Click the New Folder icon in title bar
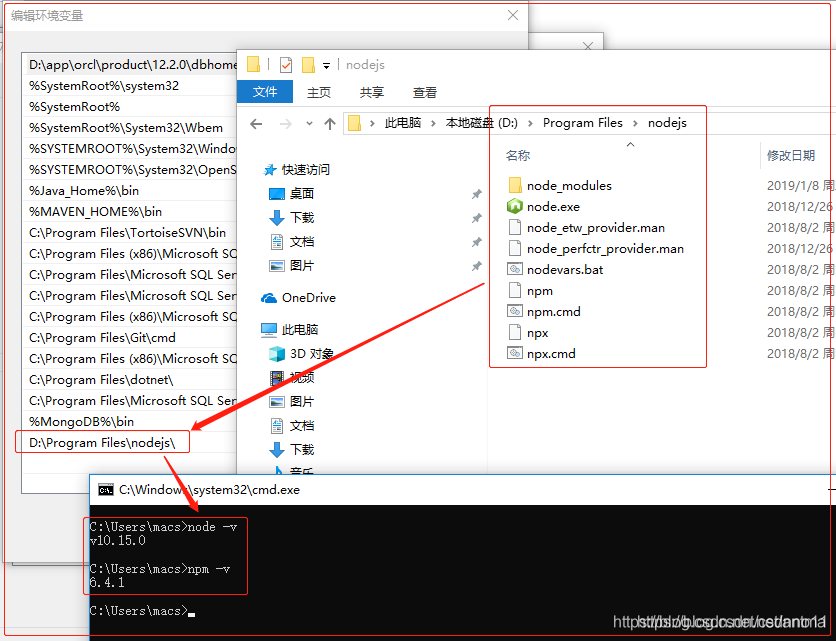Viewport: 836px width, 641px height. click(x=308, y=65)
